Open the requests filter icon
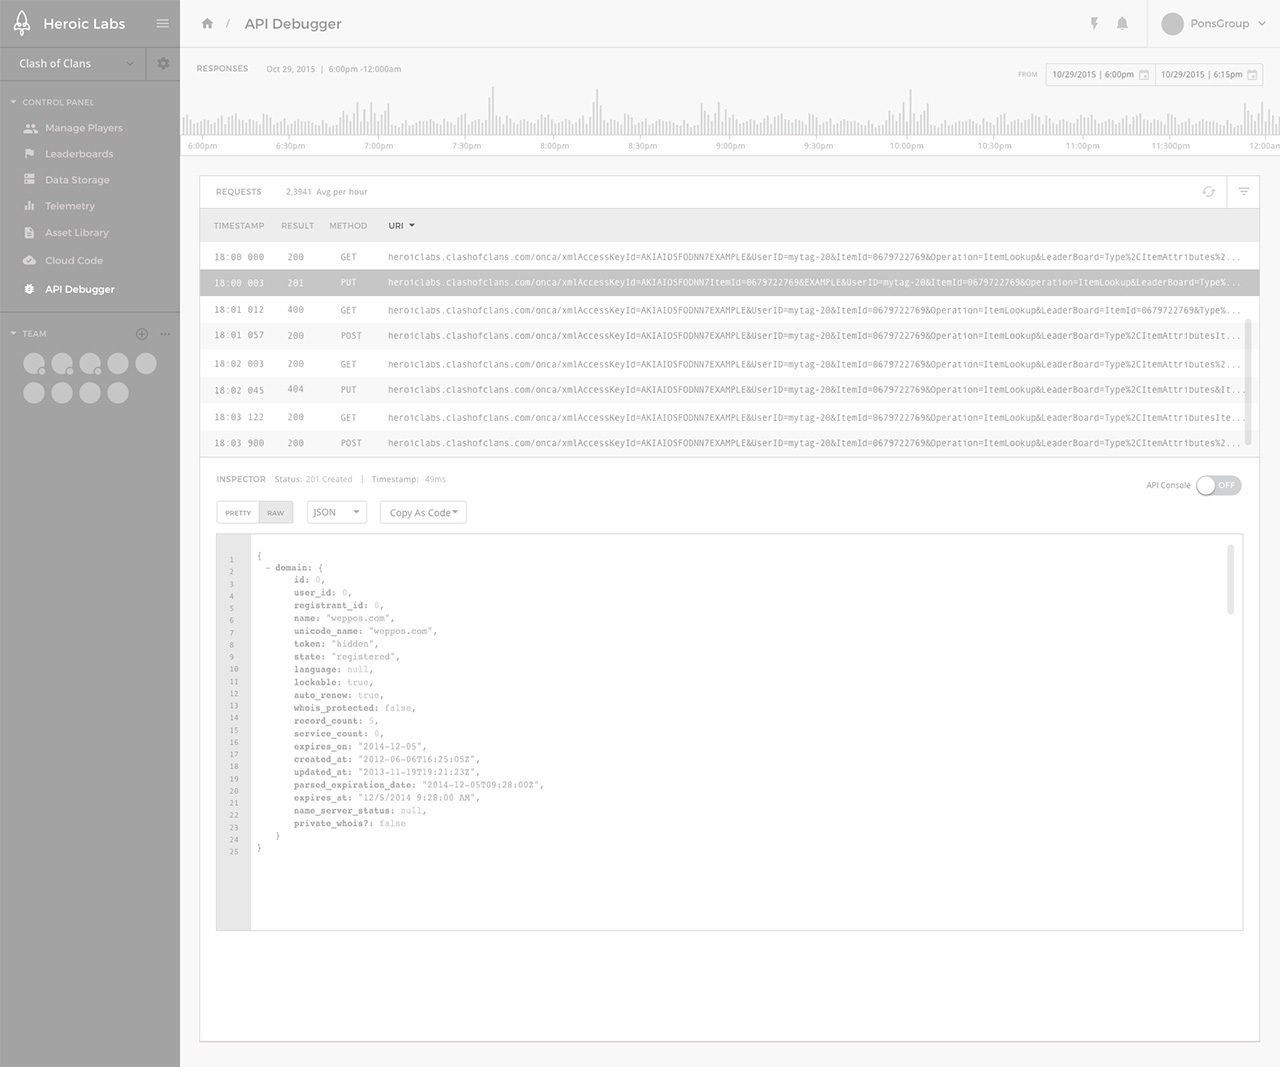The image size is (1280, 1067). pyautogui.click(x=1243, y=192)
